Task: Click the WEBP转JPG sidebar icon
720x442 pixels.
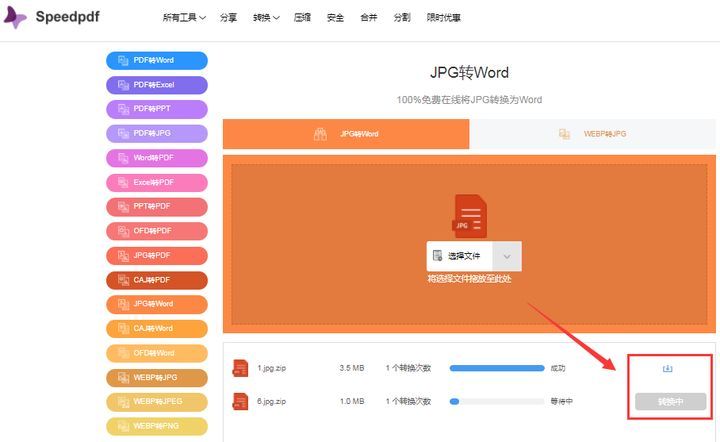Action: coord(123,378)
